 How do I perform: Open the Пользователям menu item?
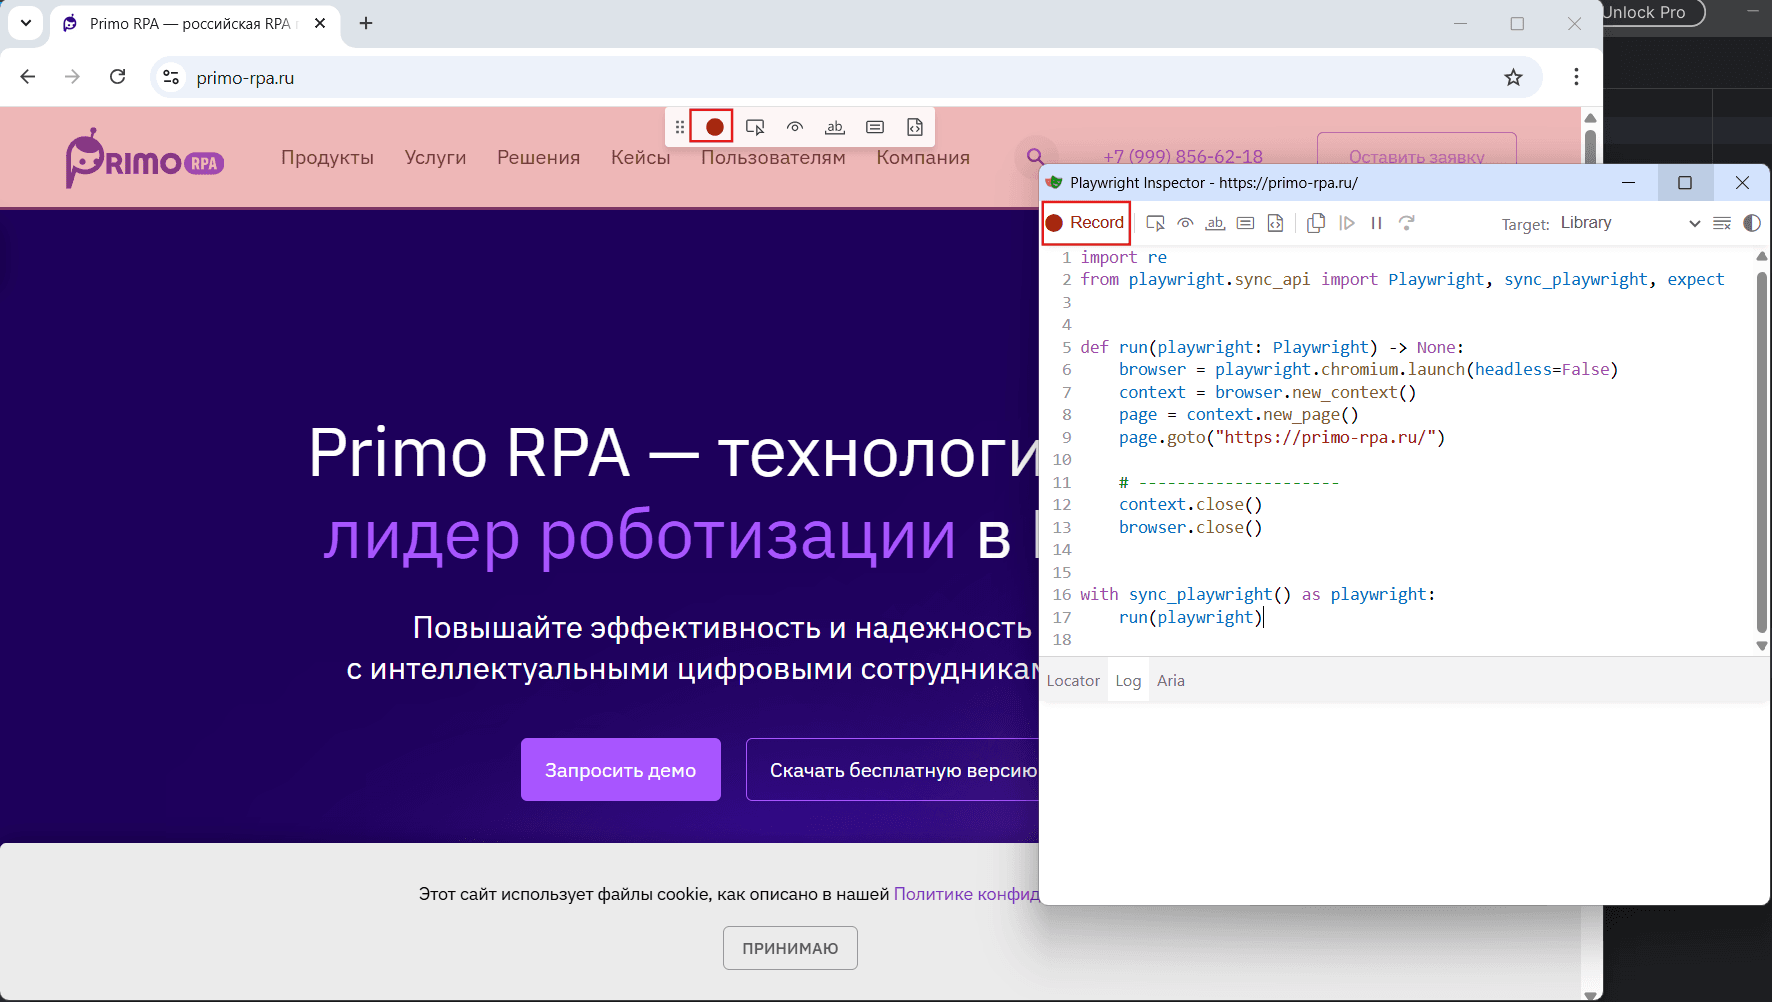click(773, 158)
